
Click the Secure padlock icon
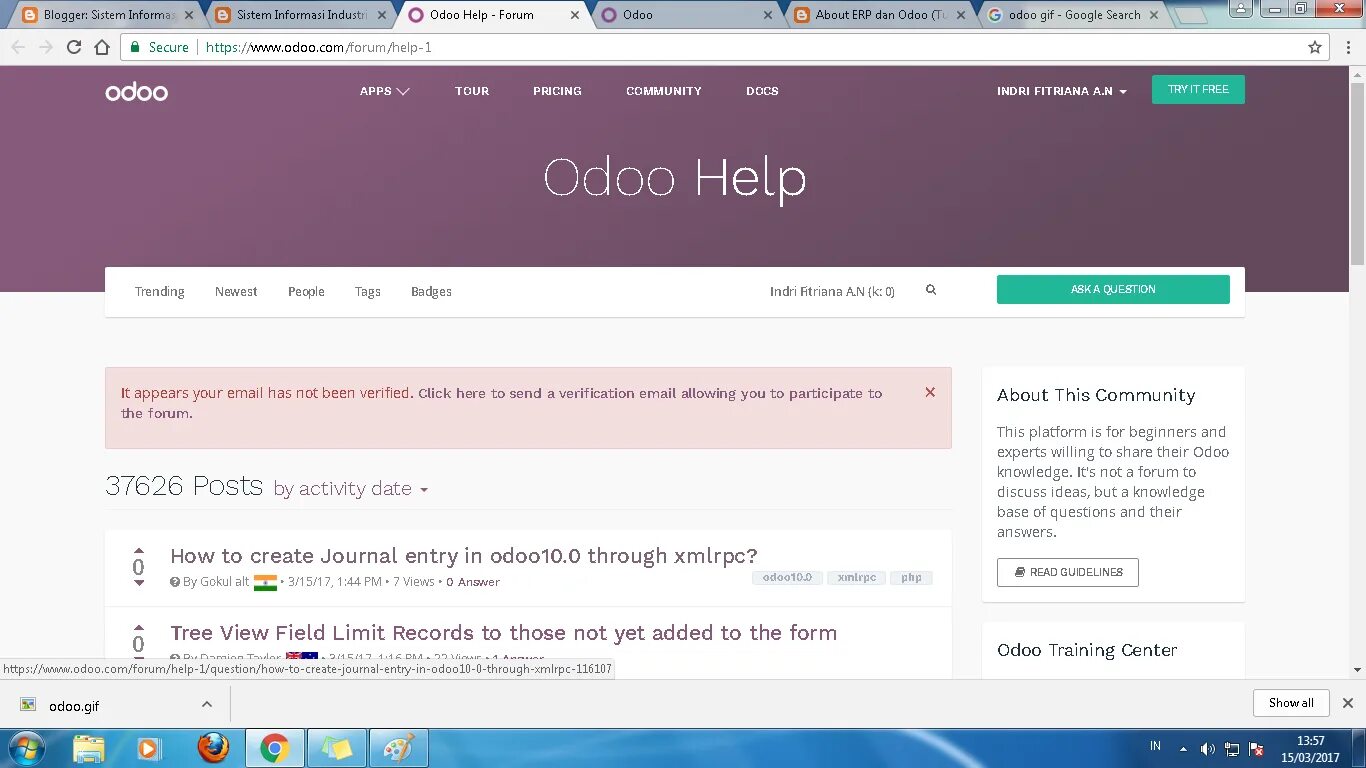pyautogui.click(x=135, y=47)
